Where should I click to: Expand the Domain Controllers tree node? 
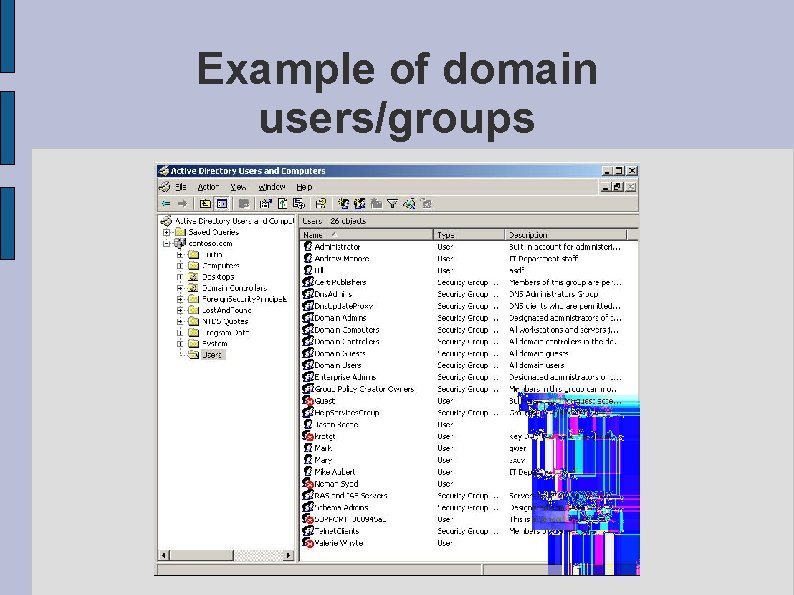pos(179,288)
